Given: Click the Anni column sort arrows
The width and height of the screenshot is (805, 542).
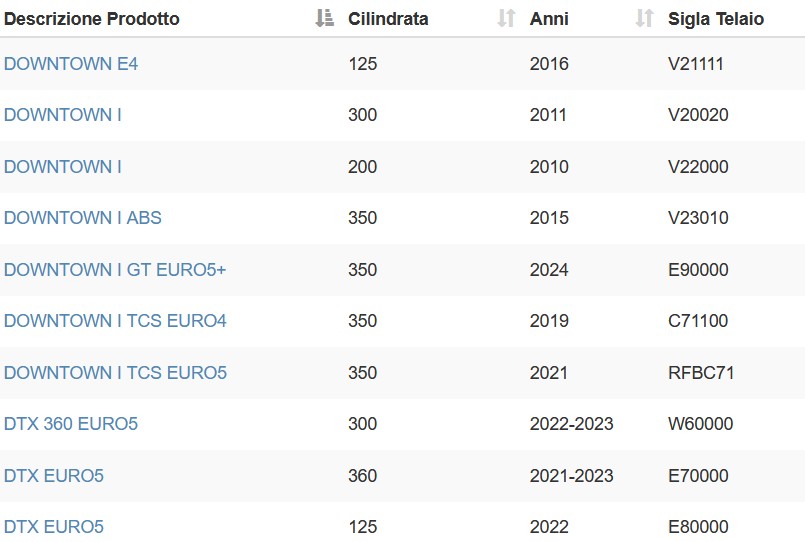Looking at the screenshot, I should coord(644,18).
